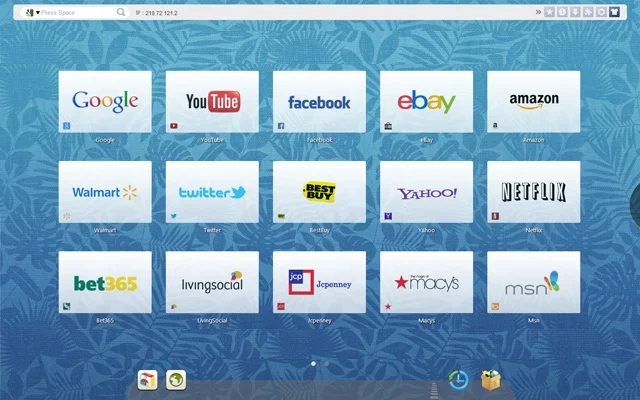The height and width of the screenshot is (400, 640).
Task: Select the first white page dot
Action: pos(313,364)
